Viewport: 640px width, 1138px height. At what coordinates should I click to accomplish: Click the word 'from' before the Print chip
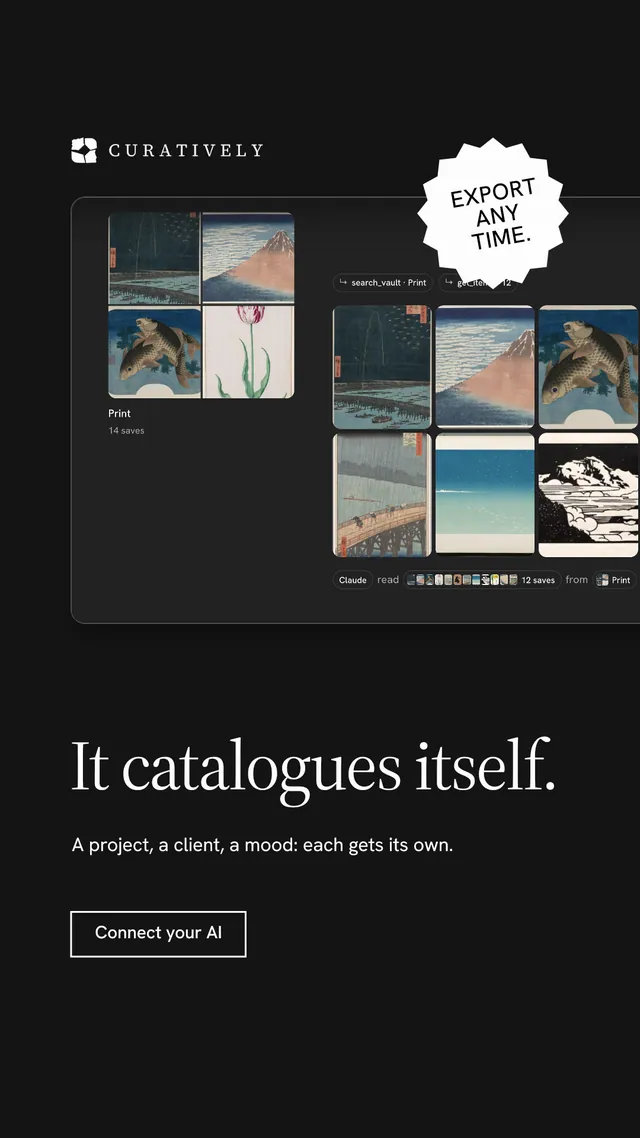(x=577, y=580)
